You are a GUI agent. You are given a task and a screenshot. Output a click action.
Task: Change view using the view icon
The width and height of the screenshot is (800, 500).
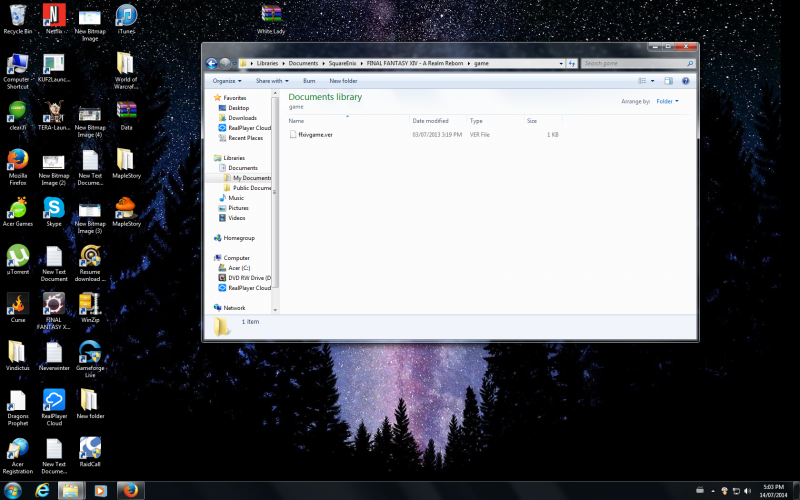tap(642, 81)
